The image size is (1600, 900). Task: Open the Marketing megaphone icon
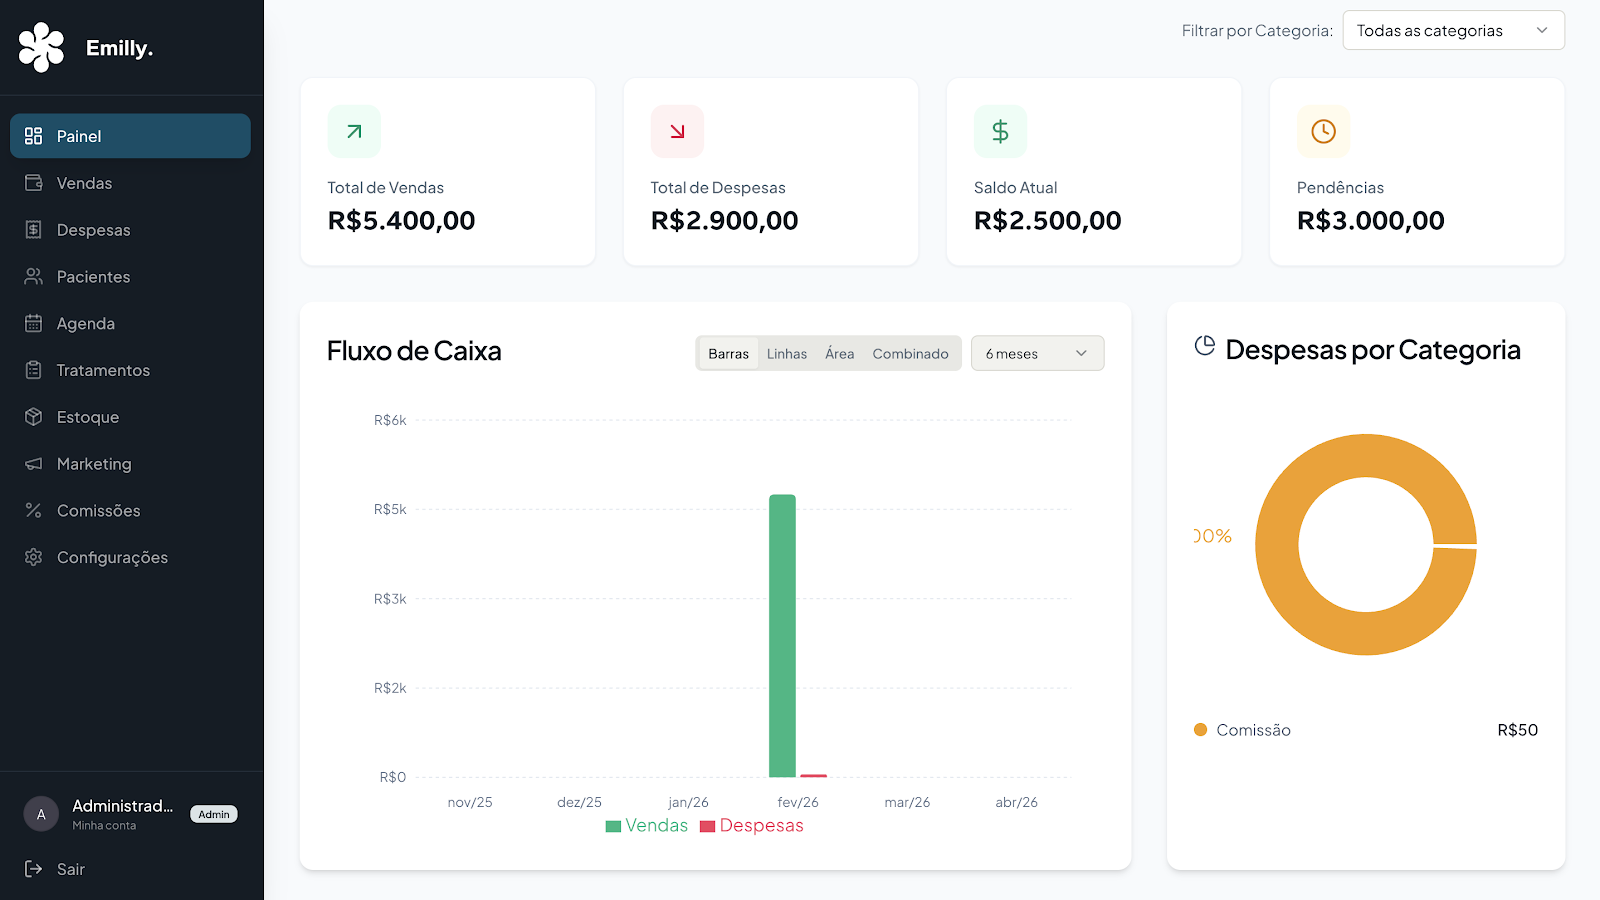[33, 463]
